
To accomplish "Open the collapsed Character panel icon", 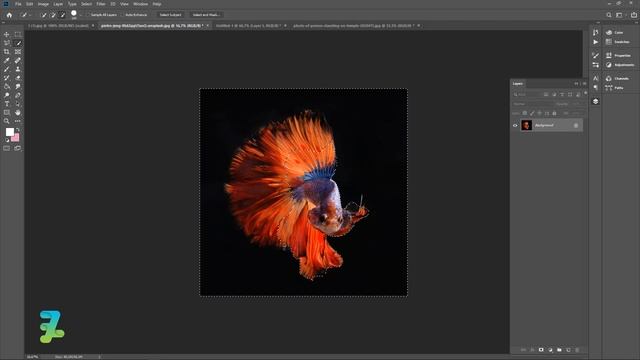I will tap(596, 78).
